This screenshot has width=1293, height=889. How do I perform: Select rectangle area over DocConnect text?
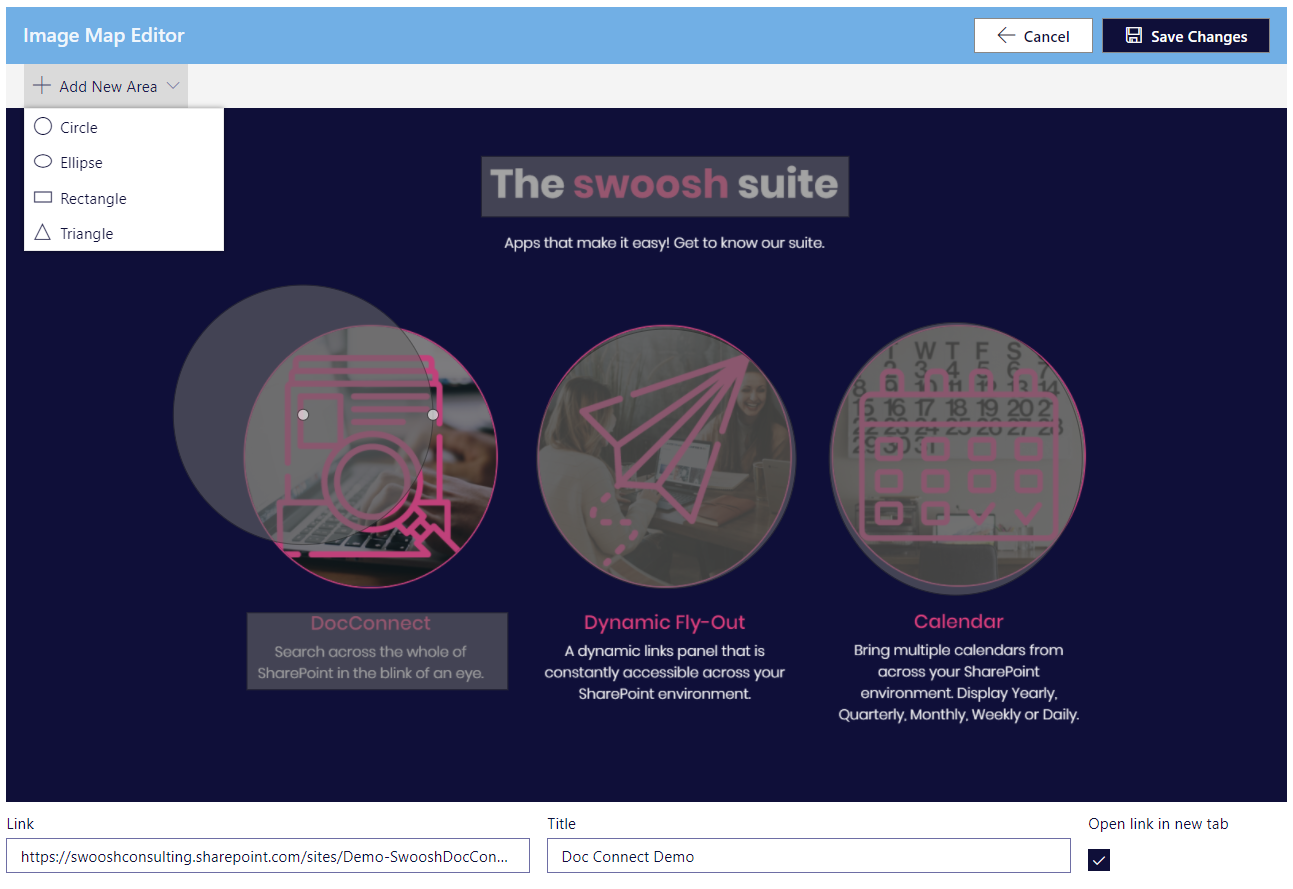(377, 651)
